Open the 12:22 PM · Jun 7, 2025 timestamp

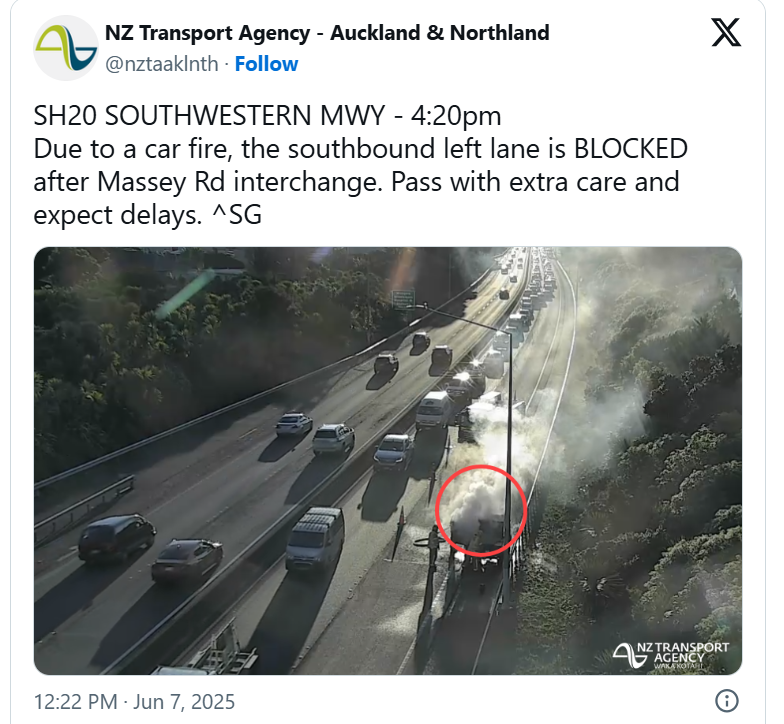click(x=134, y=702)
